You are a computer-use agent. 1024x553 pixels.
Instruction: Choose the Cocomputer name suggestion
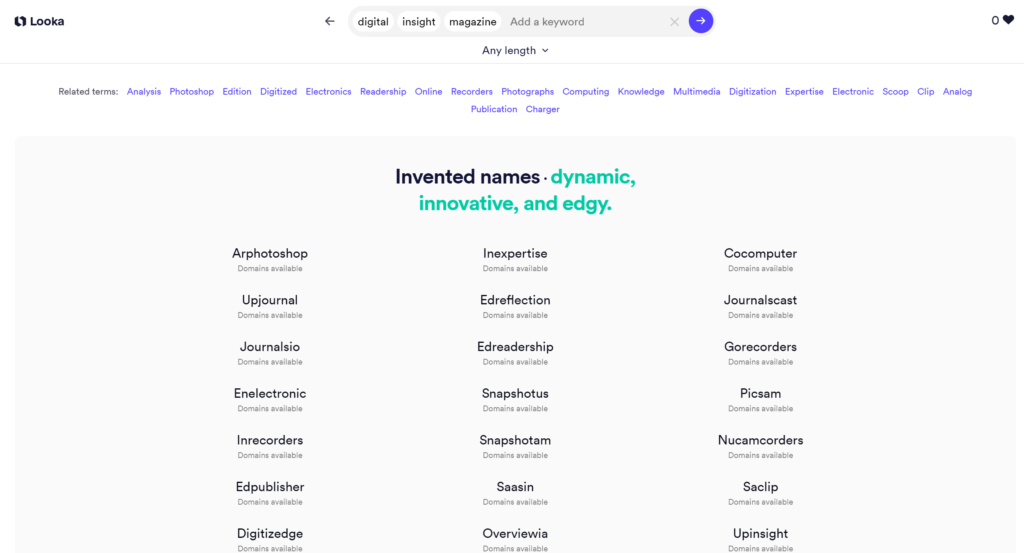click(x=760, y=254)
